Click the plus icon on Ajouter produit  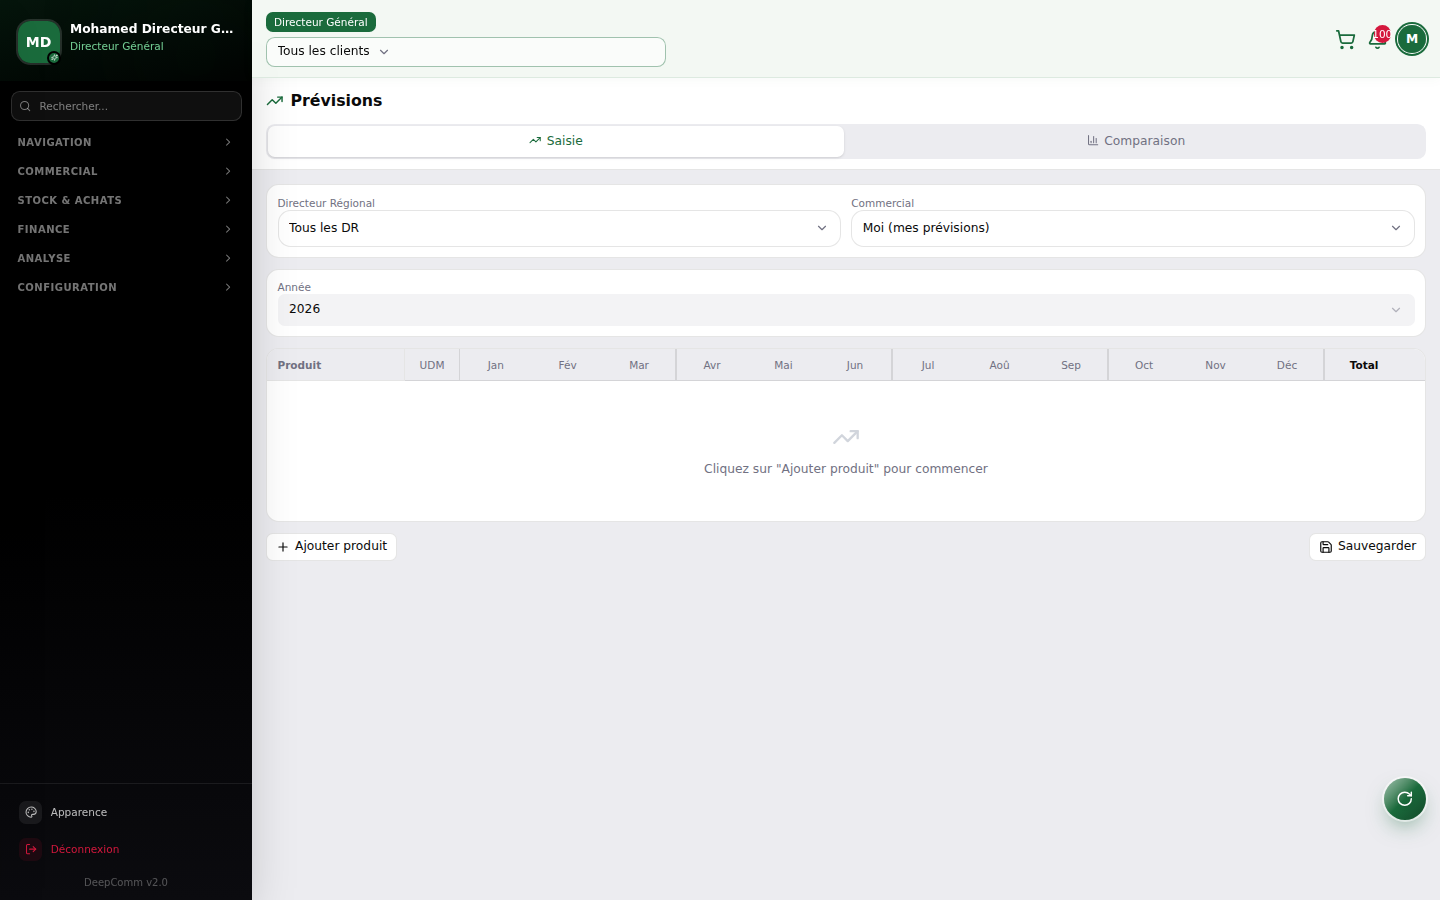click(283, 547)
